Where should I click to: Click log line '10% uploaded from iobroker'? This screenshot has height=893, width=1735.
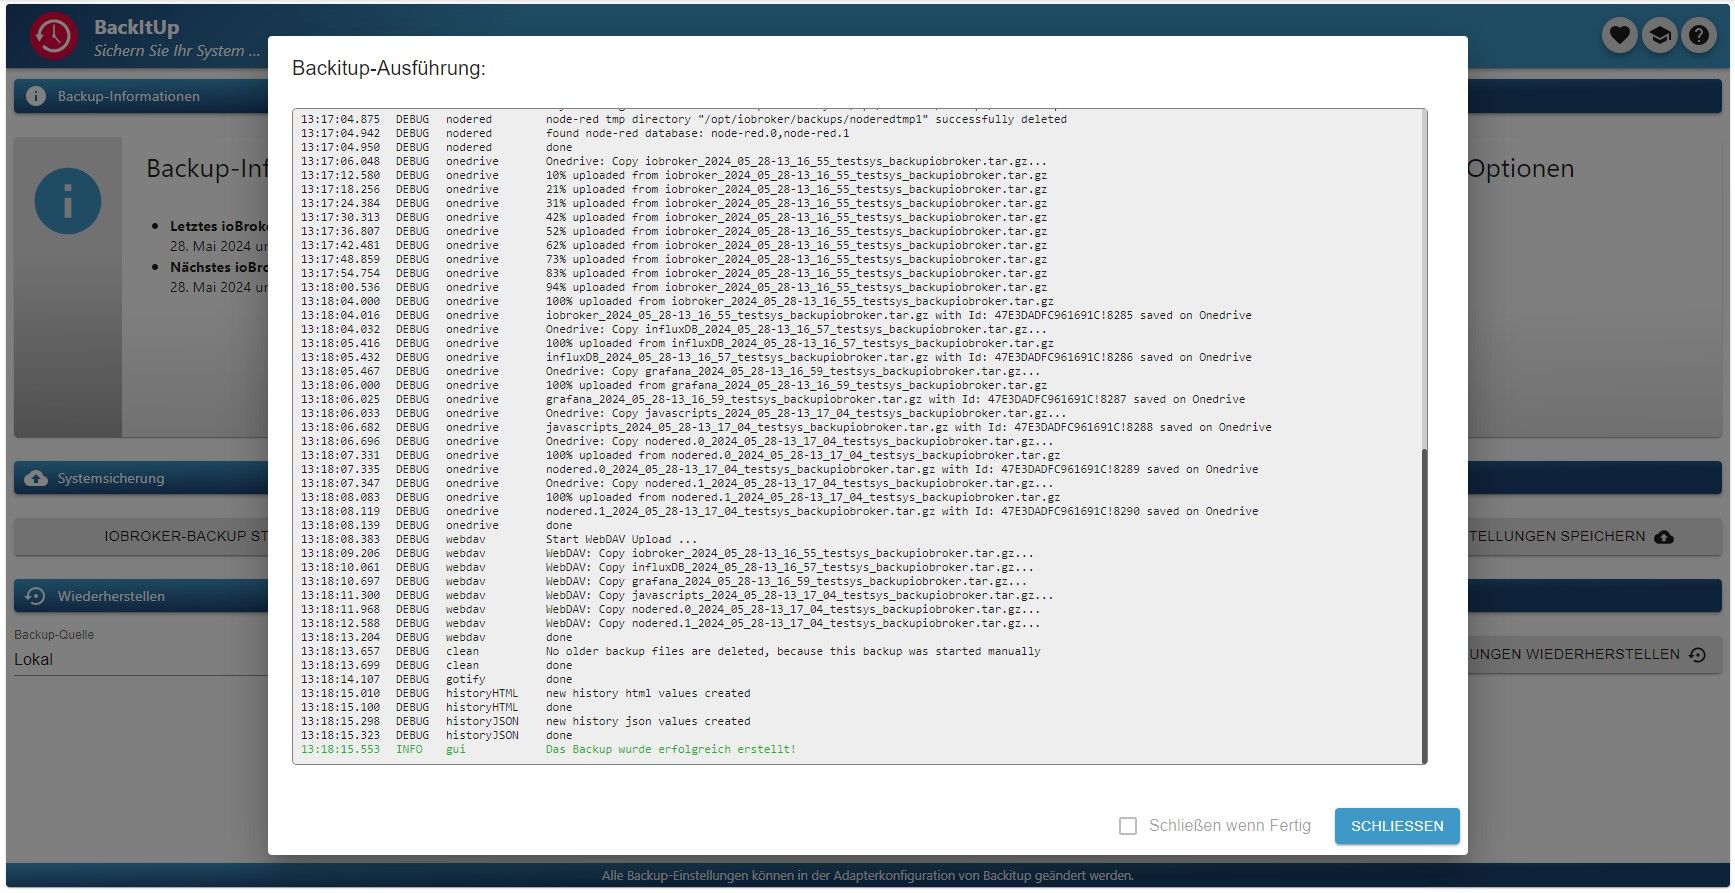[796, 175]
